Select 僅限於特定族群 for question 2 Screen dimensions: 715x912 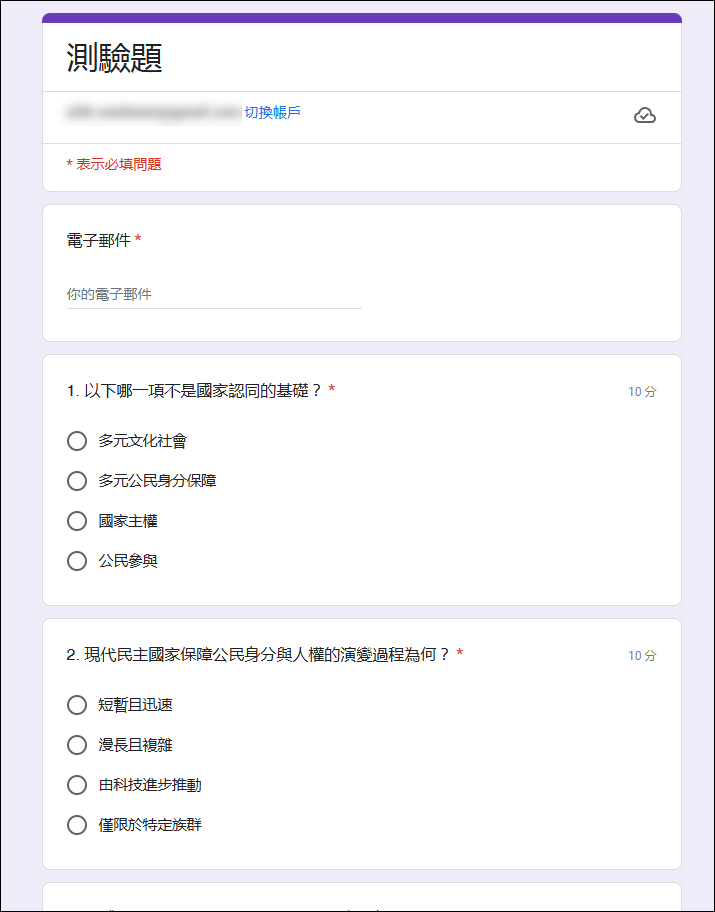pyautogui.click(x=77, y=825)
